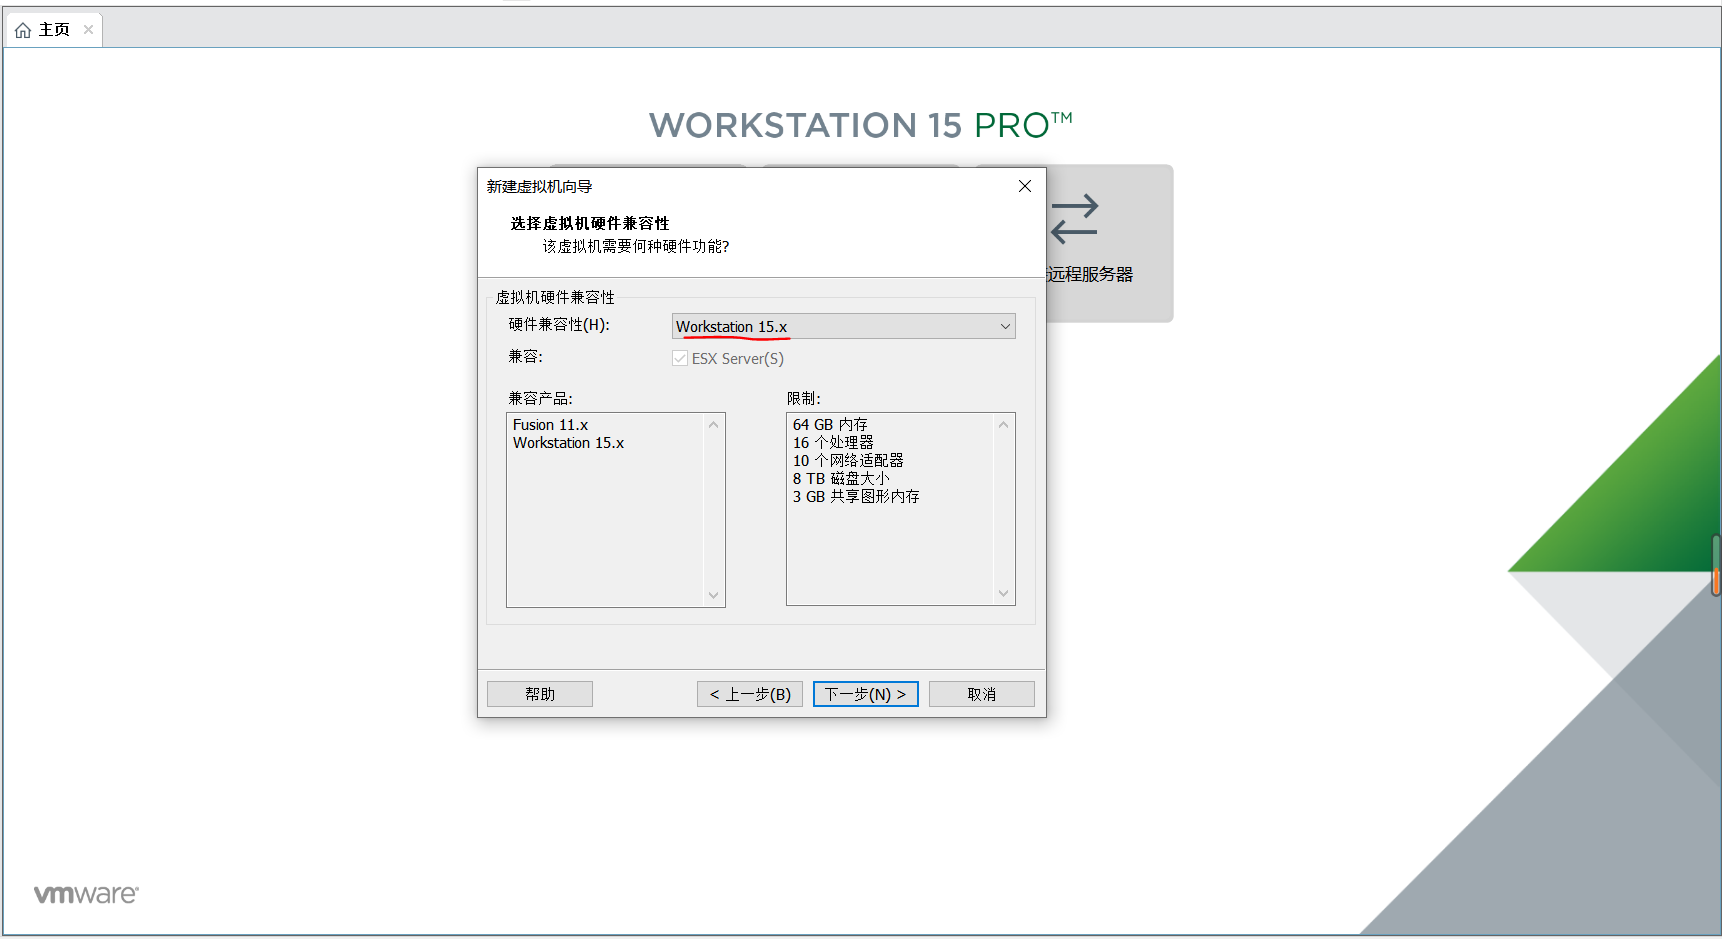Click up arrow of compatible products scrollbar
Viewport: 1722px width, 939px height.
coord(713,425)
